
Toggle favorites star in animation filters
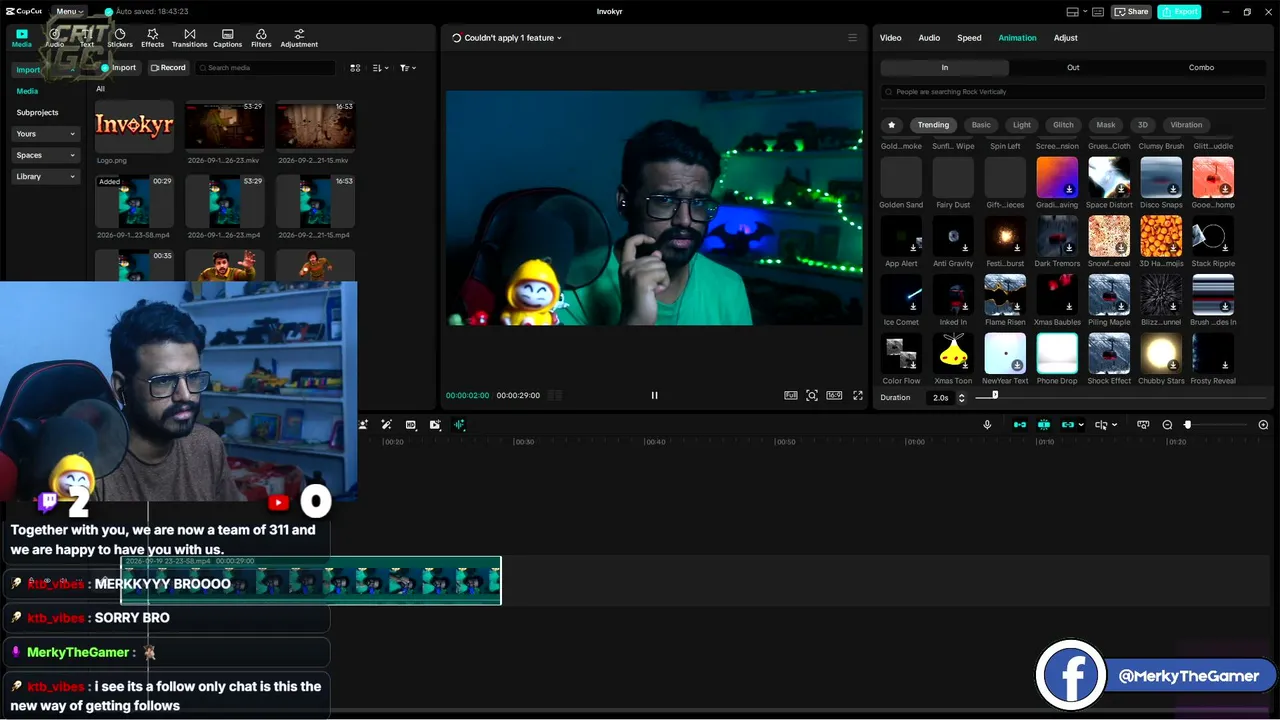[892, 125]
